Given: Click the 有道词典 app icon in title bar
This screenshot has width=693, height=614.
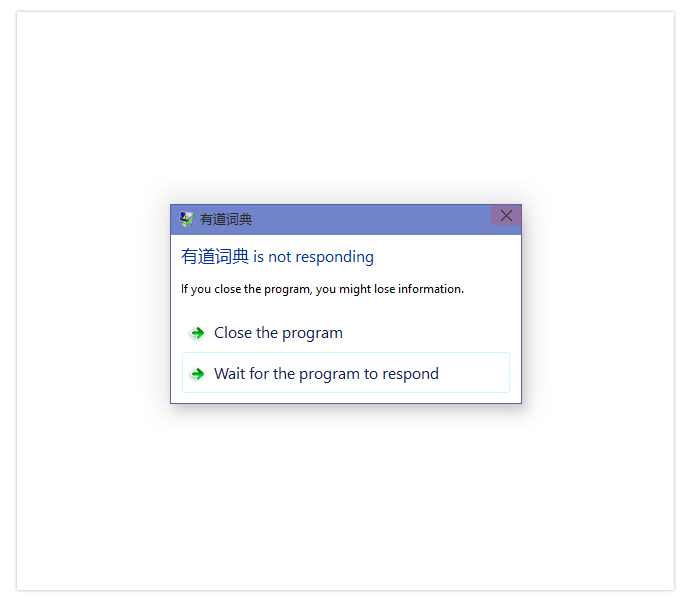Looking at the screenshot, I should click(186, 218).
